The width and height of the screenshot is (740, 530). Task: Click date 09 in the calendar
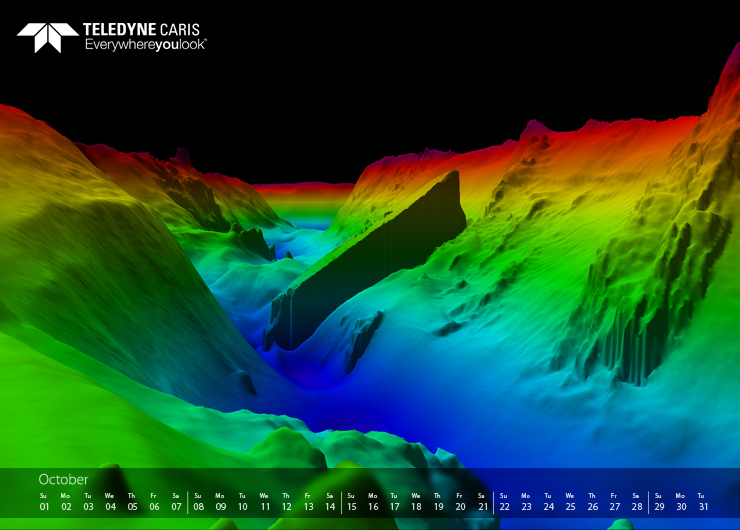point(220,506)
